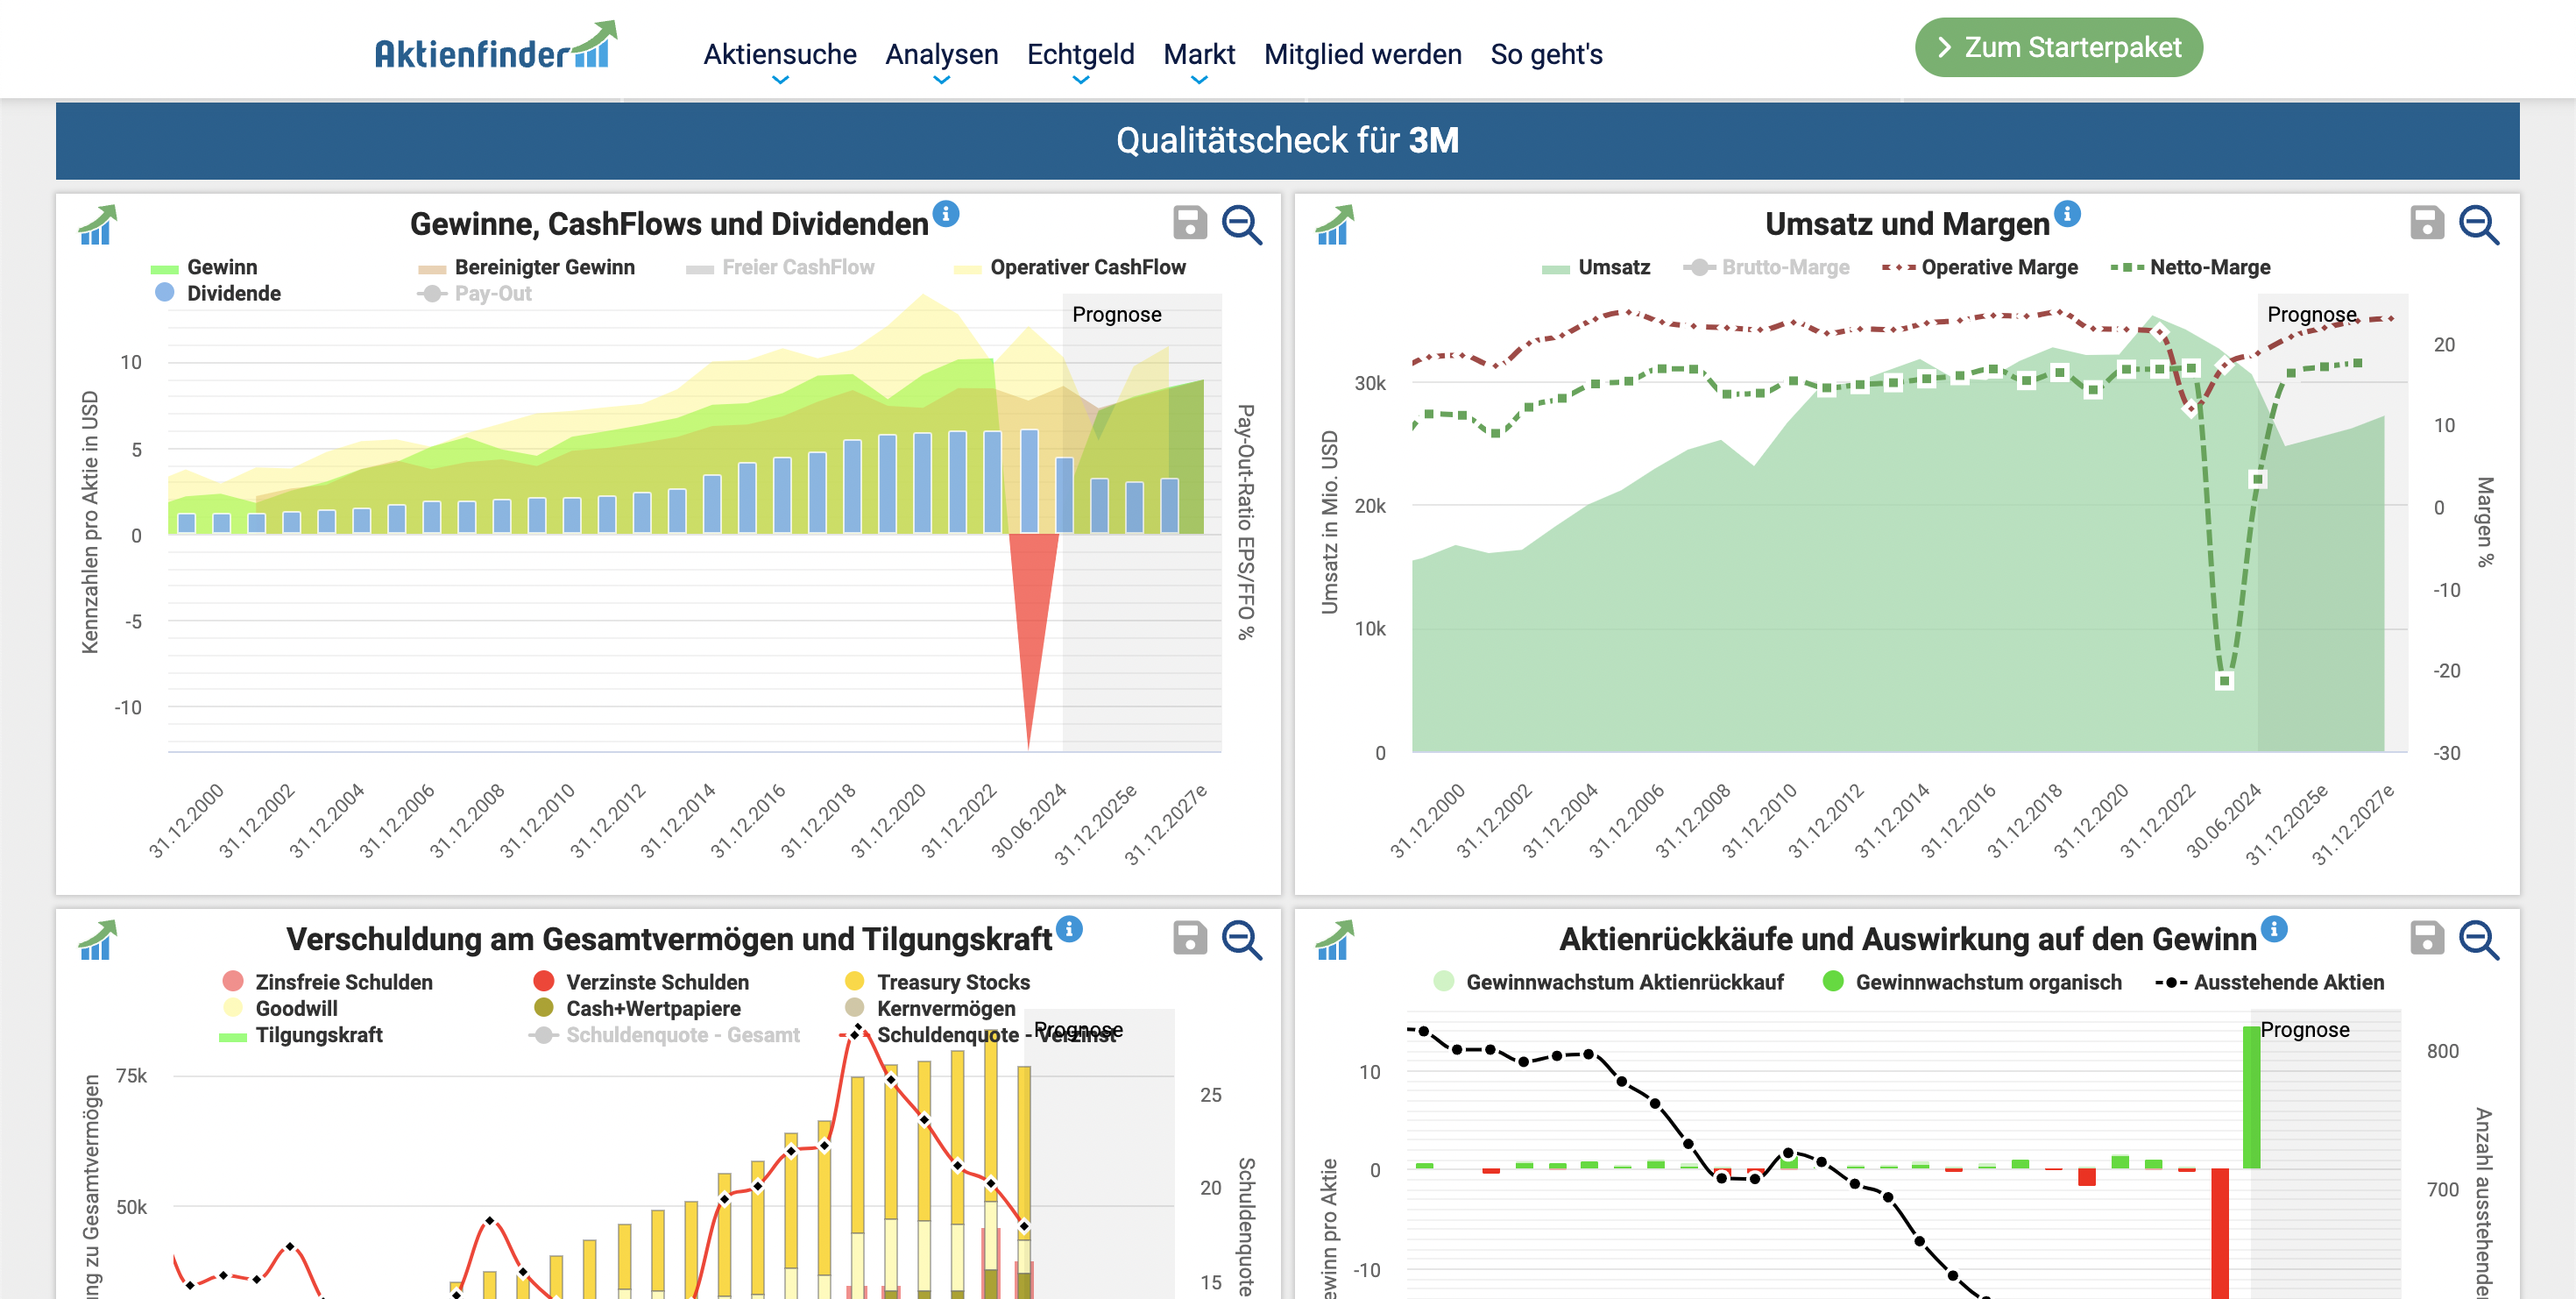
Task: Toggle Kernvermögen legend series
Action: (x=930, y=1008)
